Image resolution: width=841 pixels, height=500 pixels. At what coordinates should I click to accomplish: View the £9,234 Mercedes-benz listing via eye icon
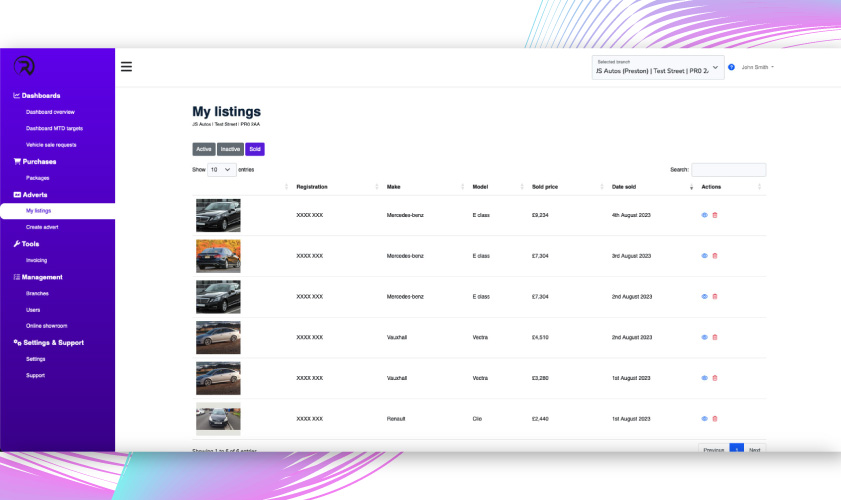(x=704, y=214)
